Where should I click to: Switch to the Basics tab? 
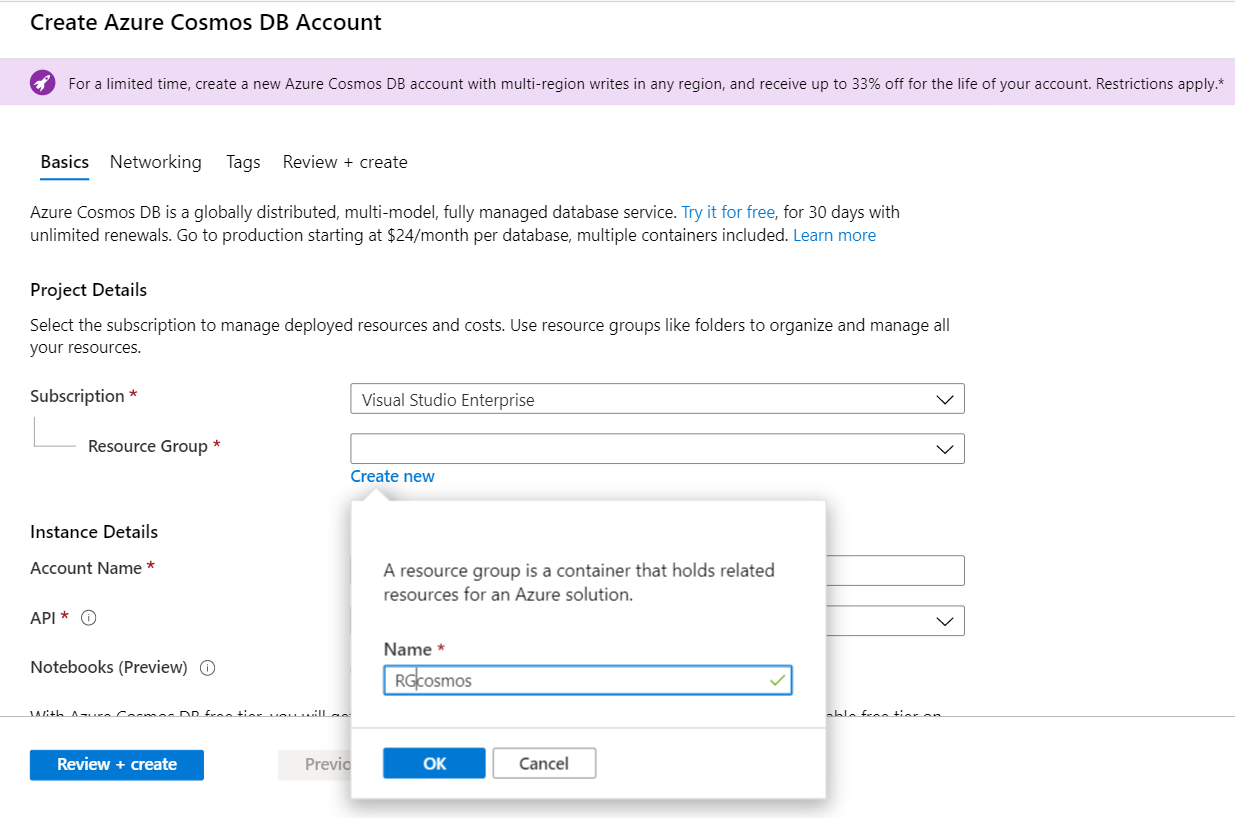(x=64, y=162)
